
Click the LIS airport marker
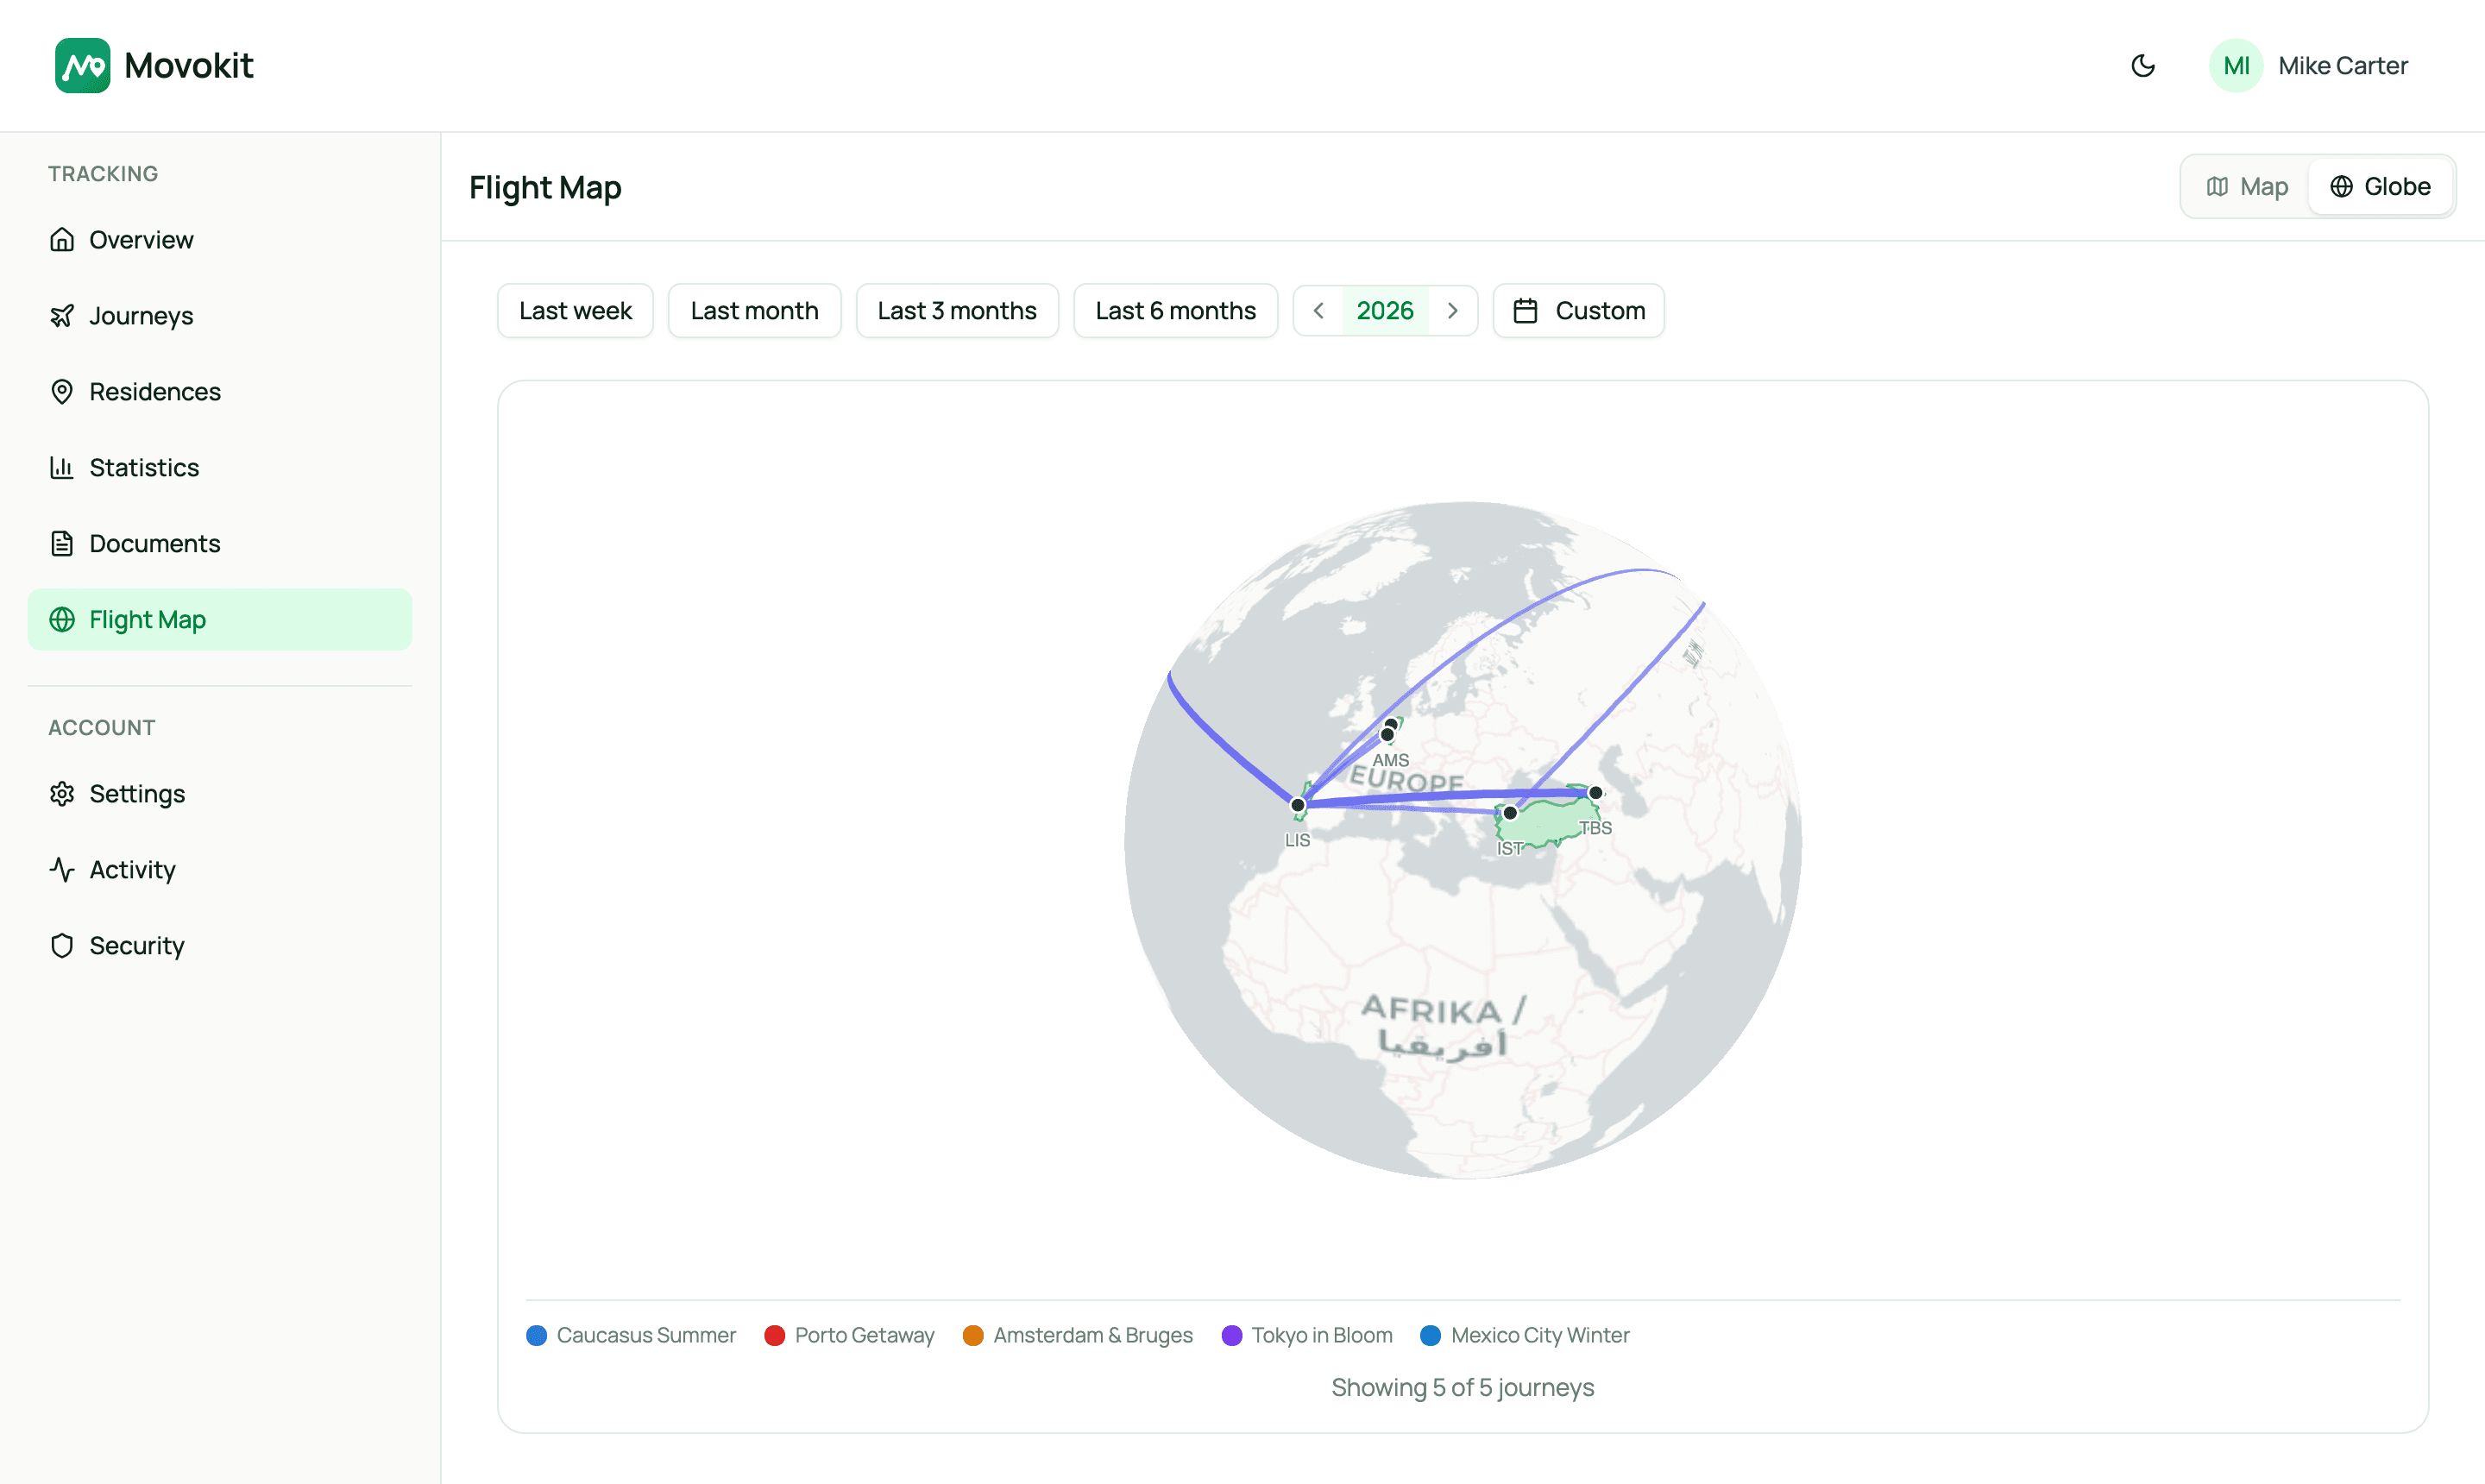[x=1297, y=805]
